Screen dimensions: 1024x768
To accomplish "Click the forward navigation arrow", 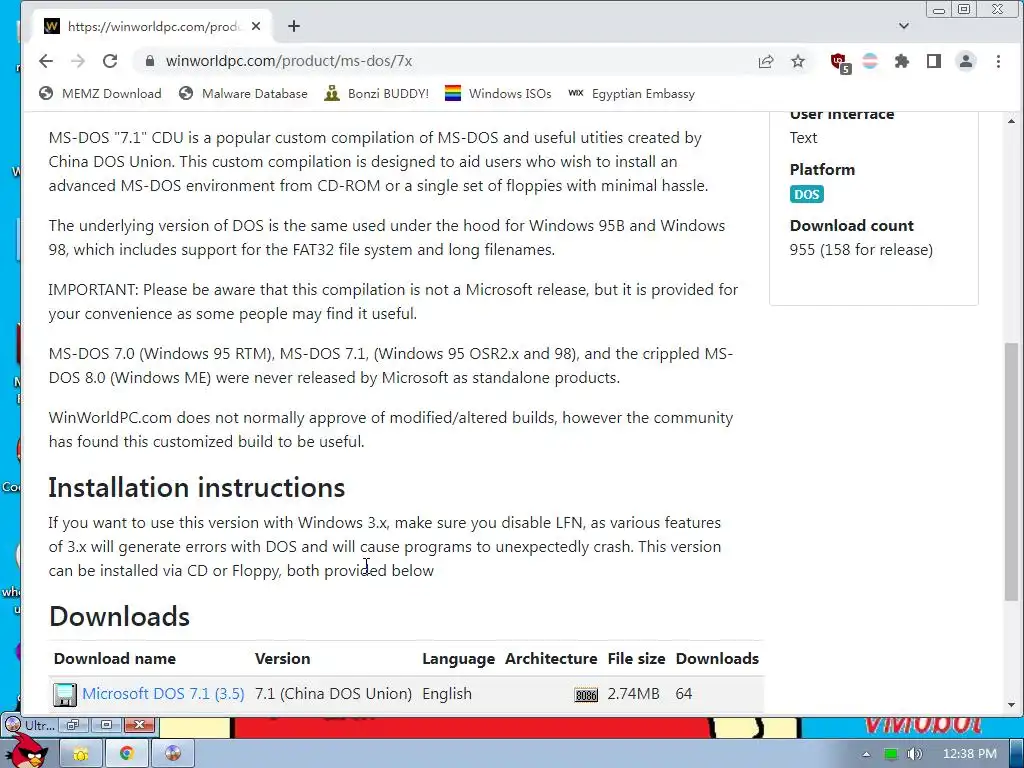I will (x=78, y=61).
